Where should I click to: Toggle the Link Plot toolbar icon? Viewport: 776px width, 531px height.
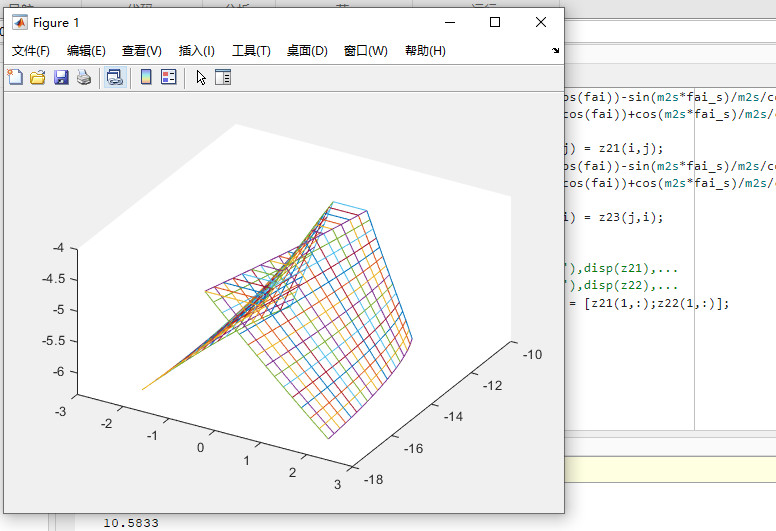(x=115, y=77)
